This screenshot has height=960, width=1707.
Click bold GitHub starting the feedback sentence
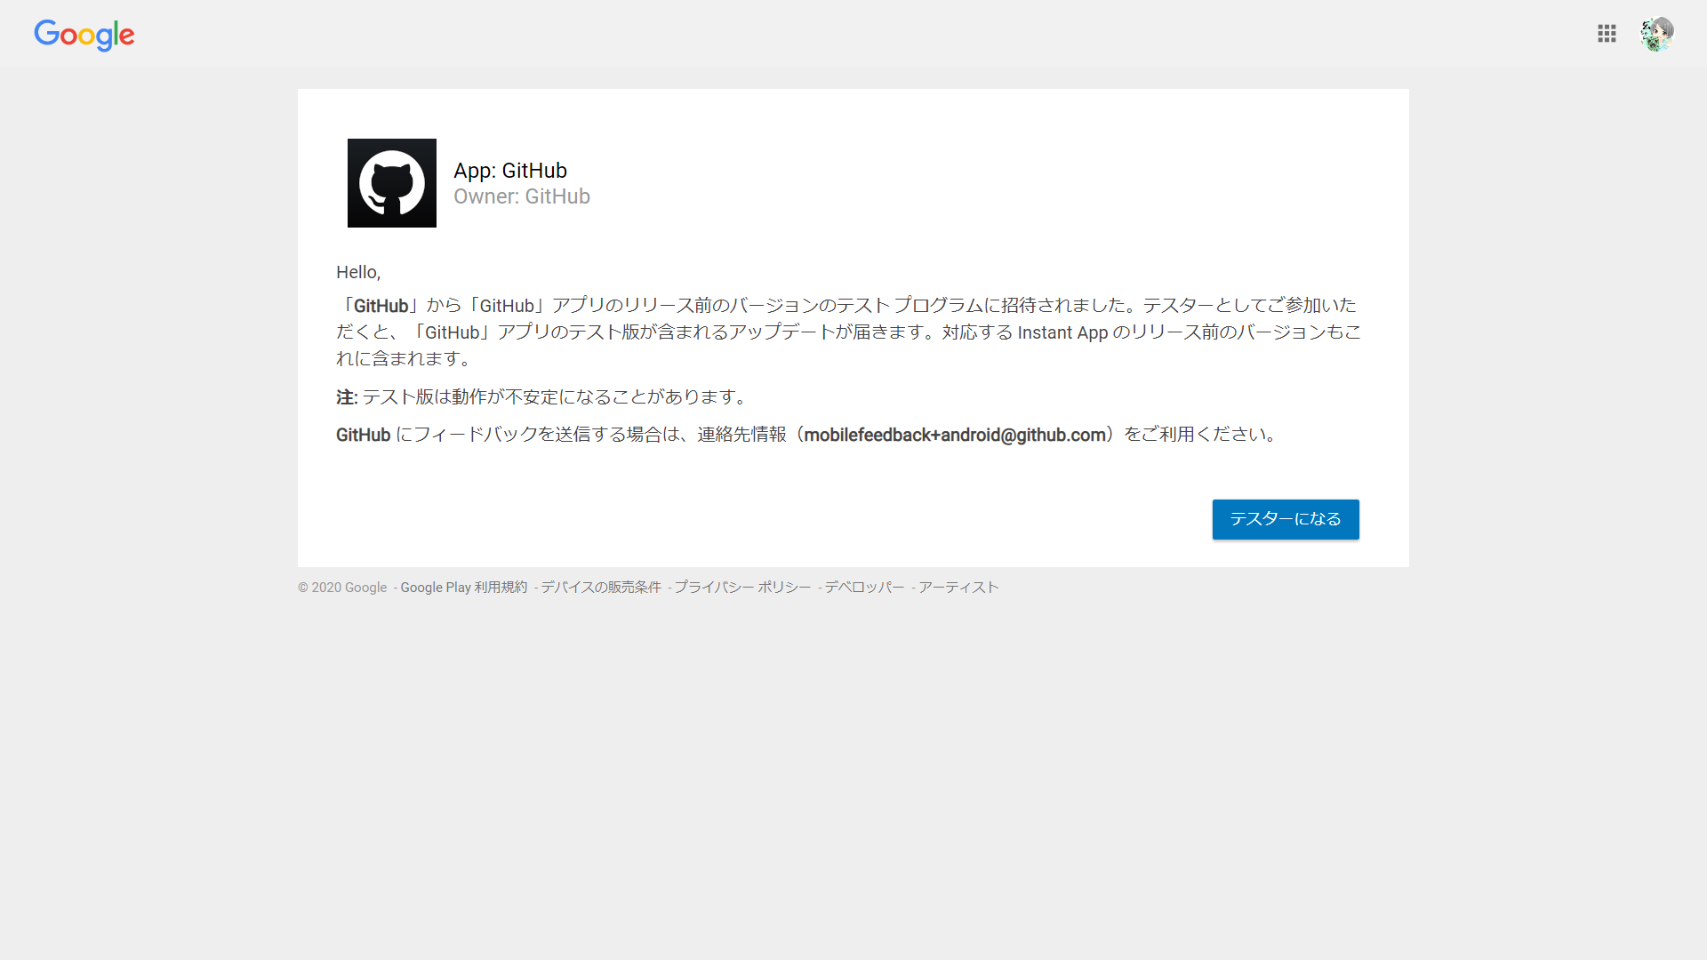(363, 435)
